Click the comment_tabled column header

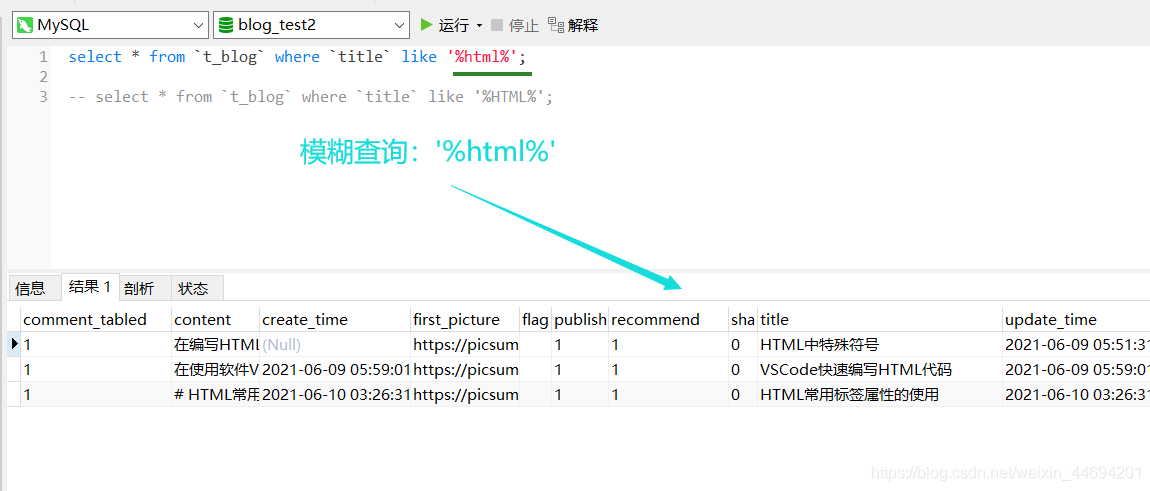96,319
